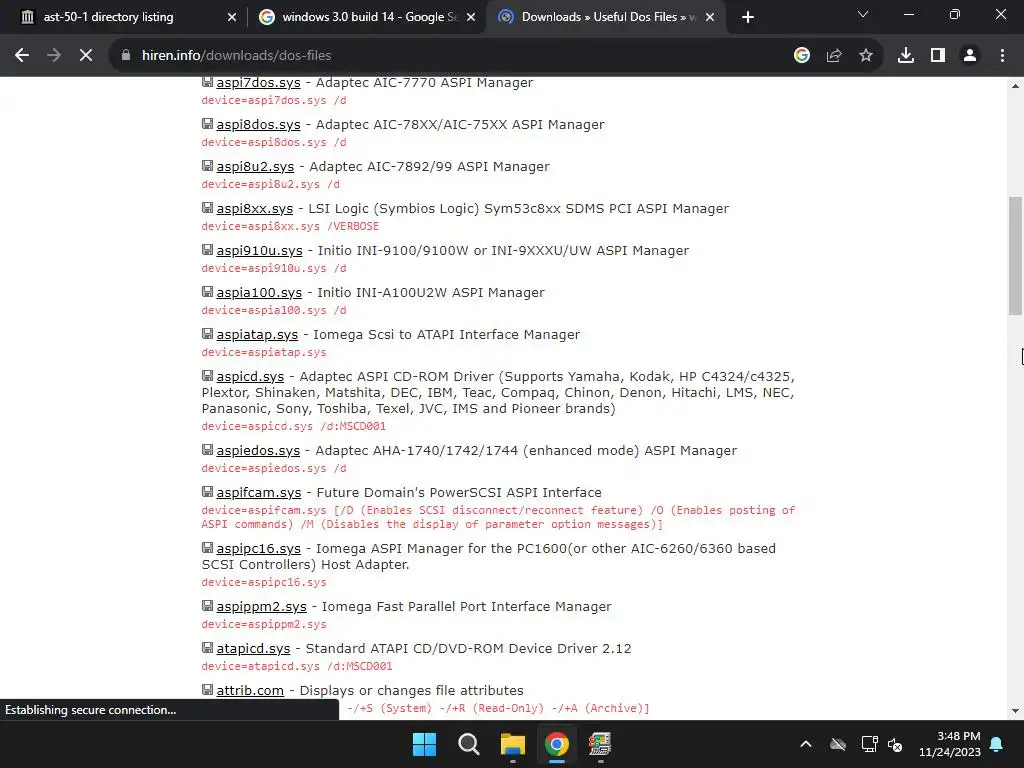Click the floppy icon beside aspi8u2.sys
Screen dimensions: 1024x768
pyautogui.click(x=207, y=166)
